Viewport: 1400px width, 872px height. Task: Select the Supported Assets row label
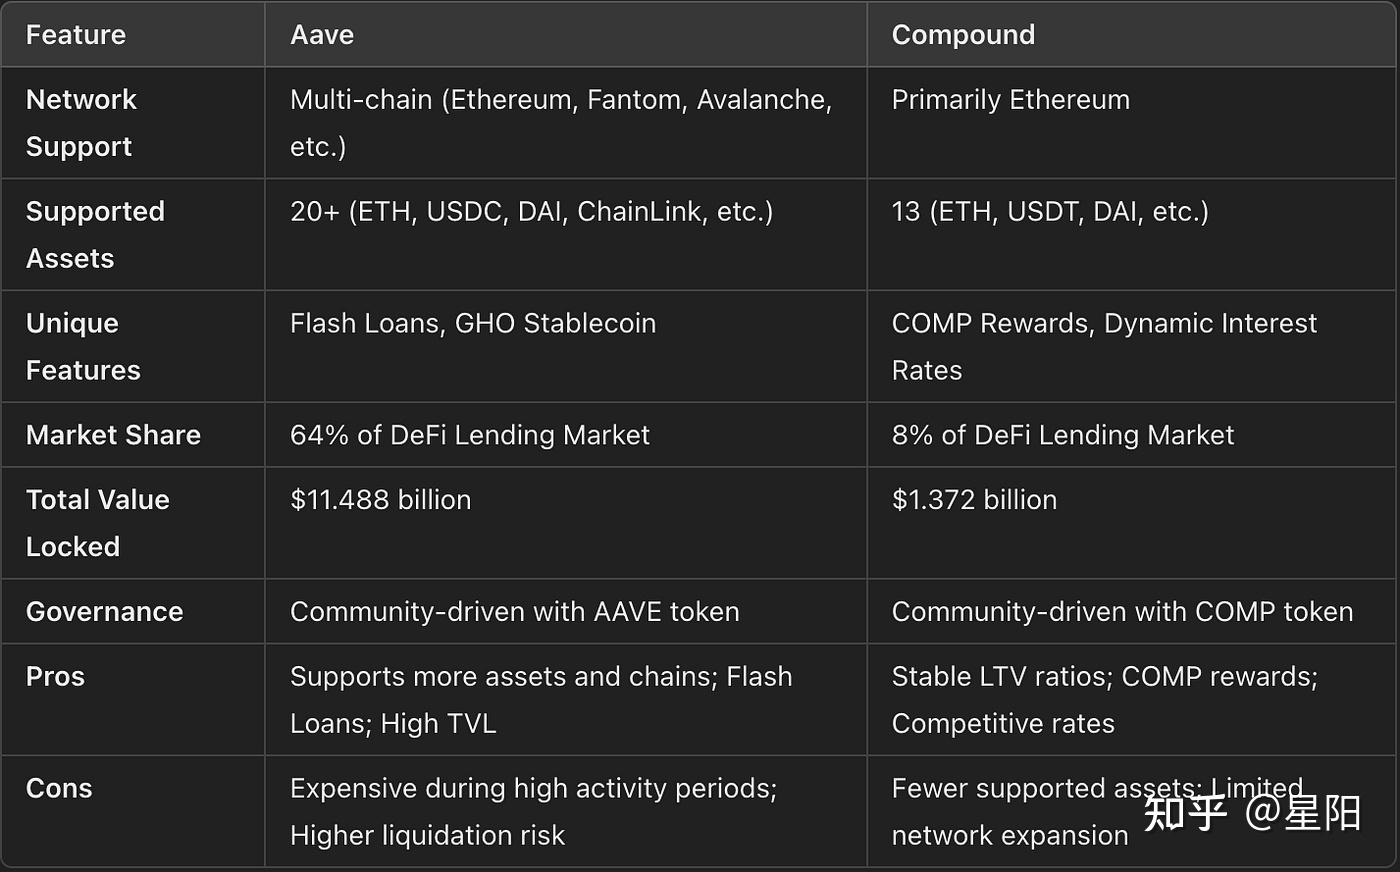pos(95,235)
